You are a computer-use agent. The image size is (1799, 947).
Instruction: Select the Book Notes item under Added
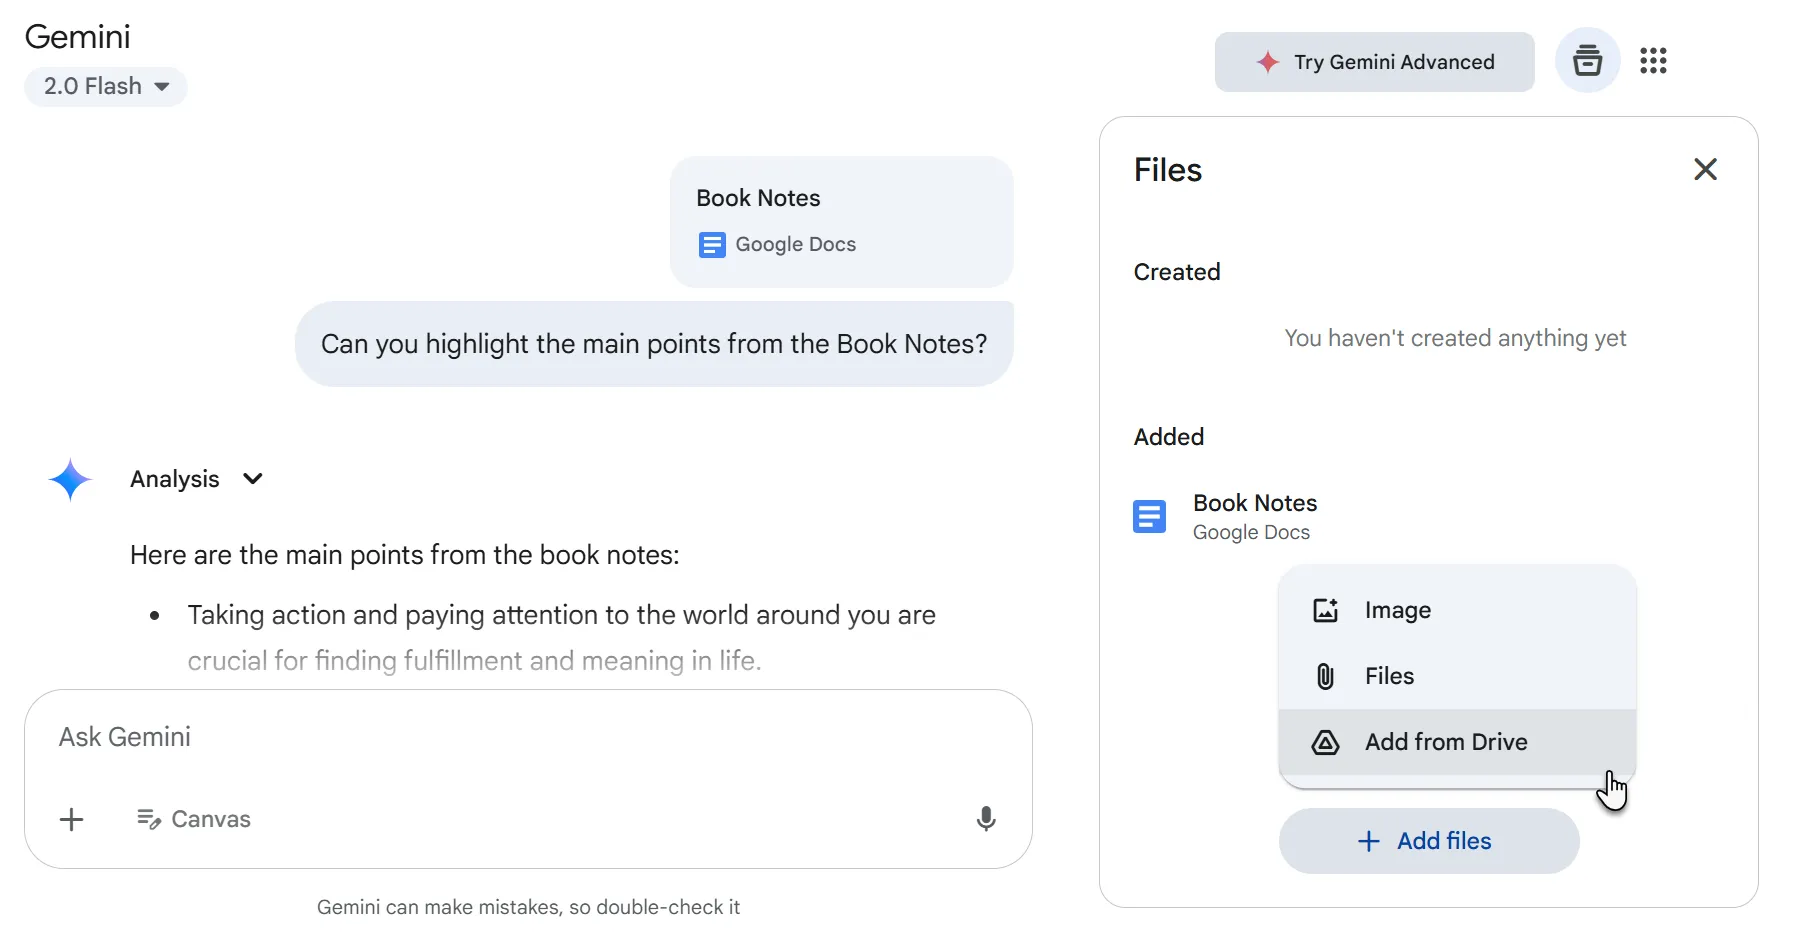click(x=1254, y=515)
